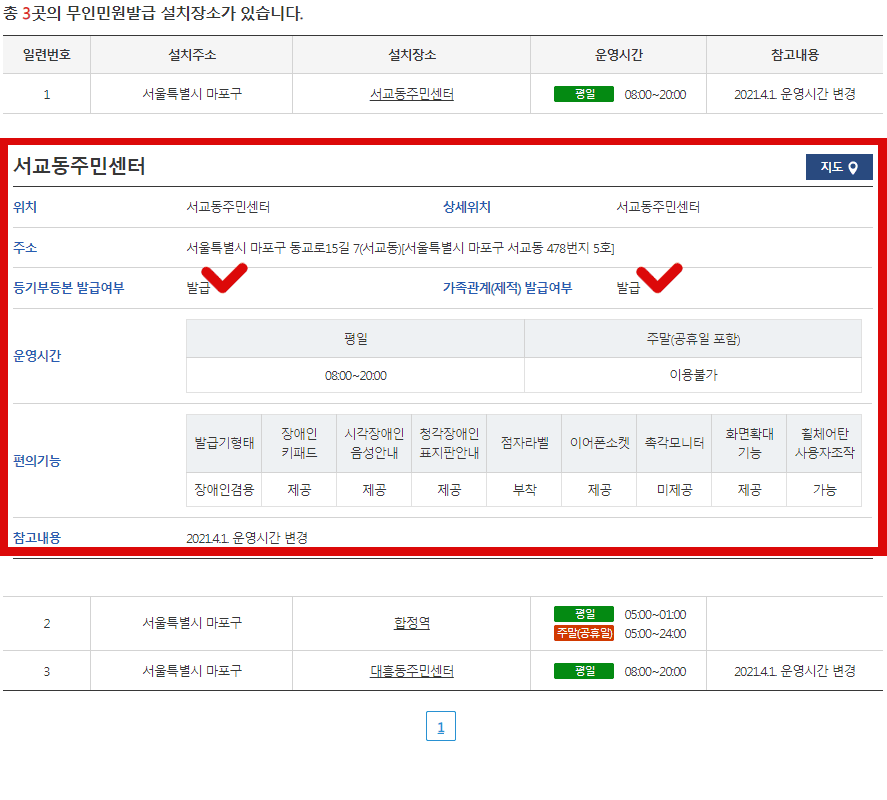Click the 이용불가 weekend hours cell
The height and width of the screenshot is (800, 887).
pos(692,376)
